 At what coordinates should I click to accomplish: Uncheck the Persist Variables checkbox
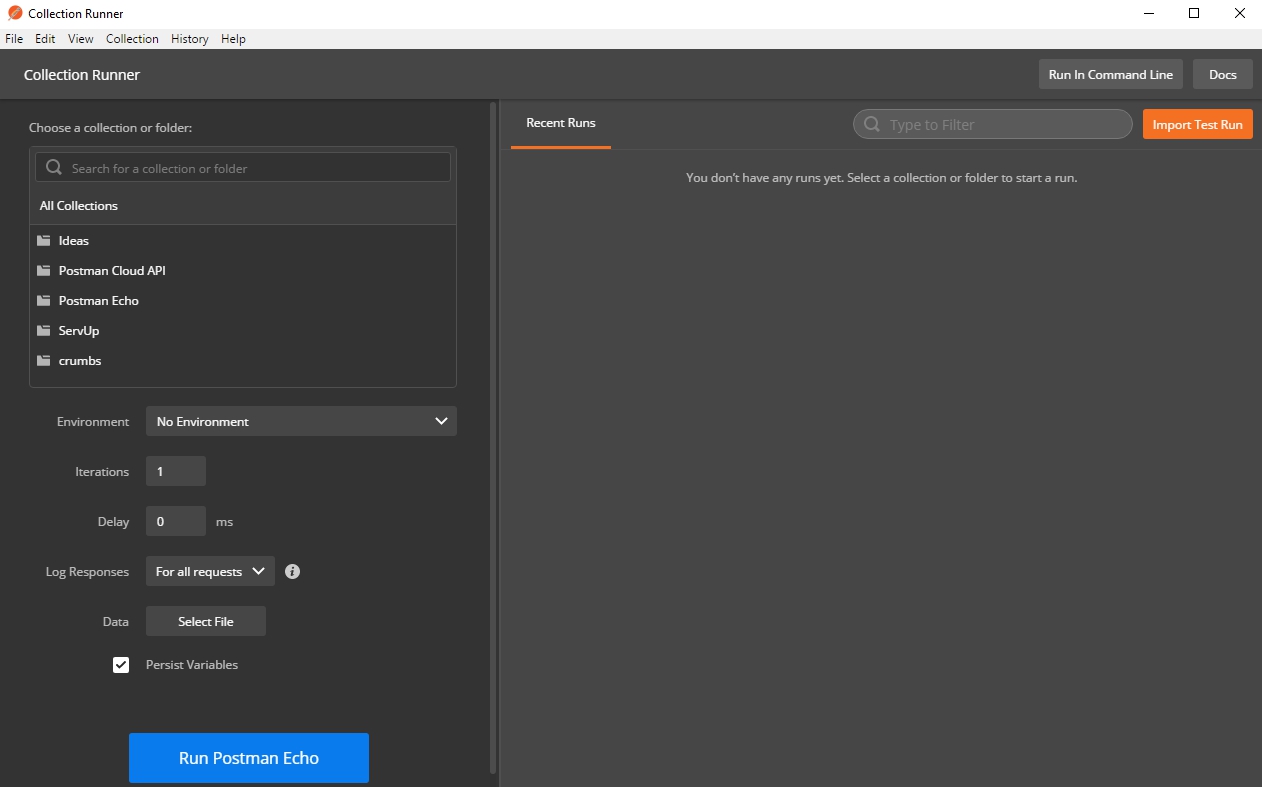(x=121, y=665)
